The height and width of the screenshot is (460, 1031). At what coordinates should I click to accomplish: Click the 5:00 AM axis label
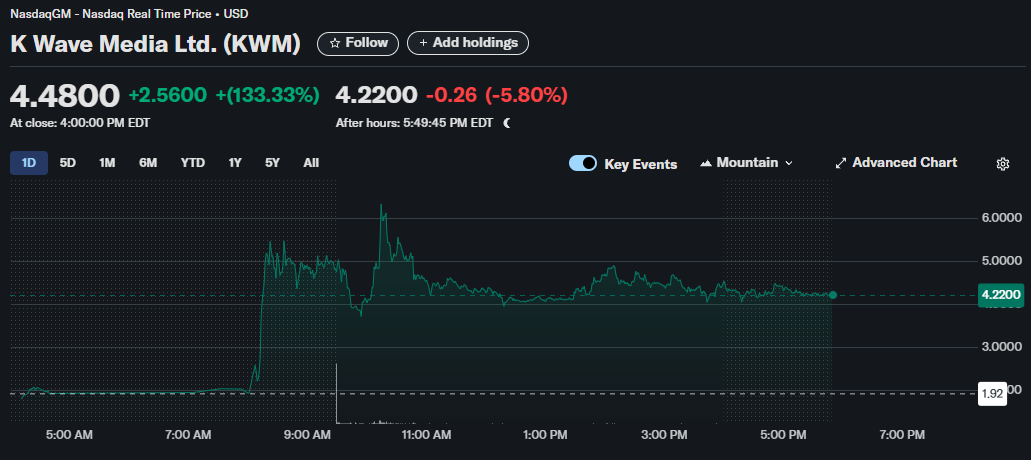tap(70, 435)
